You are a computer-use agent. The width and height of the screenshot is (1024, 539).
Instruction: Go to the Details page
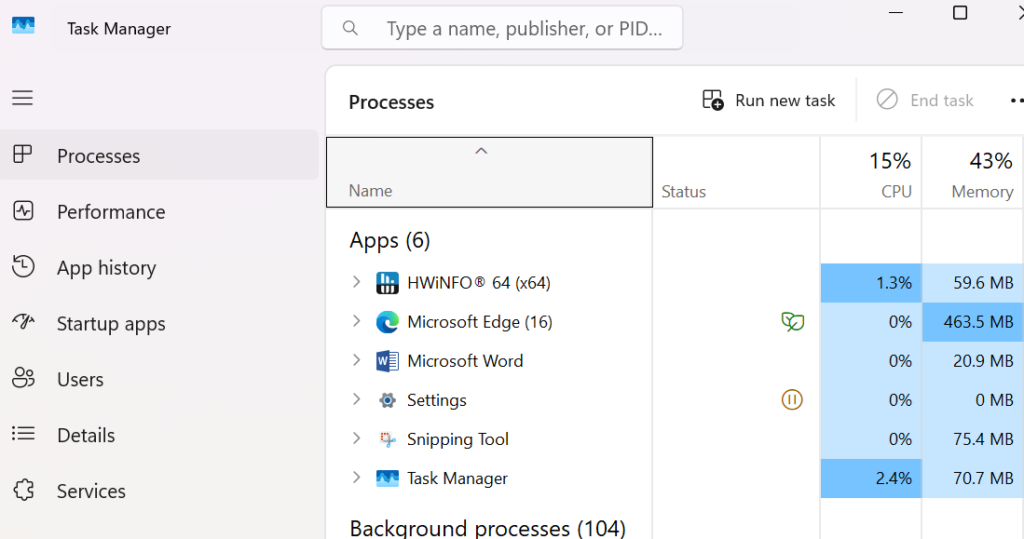click(x=159, y=435)
